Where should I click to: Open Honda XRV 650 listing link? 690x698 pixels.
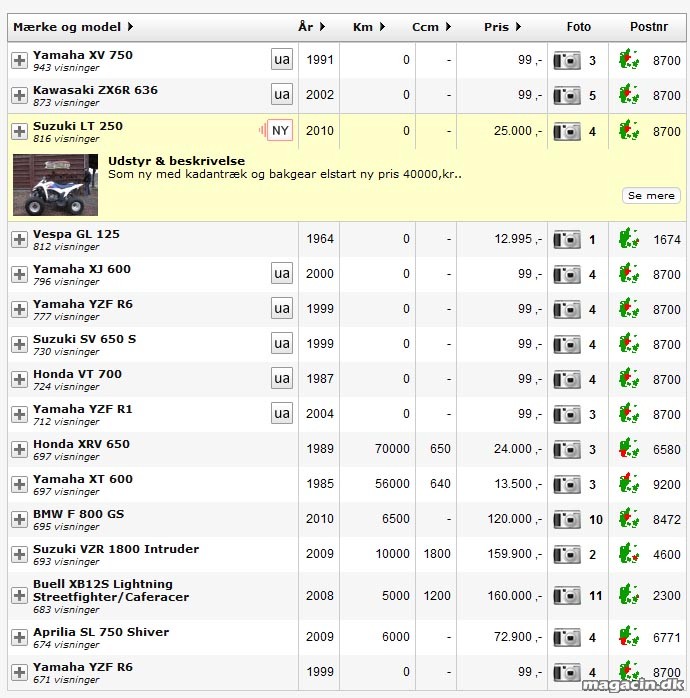(x=81, y=444)
